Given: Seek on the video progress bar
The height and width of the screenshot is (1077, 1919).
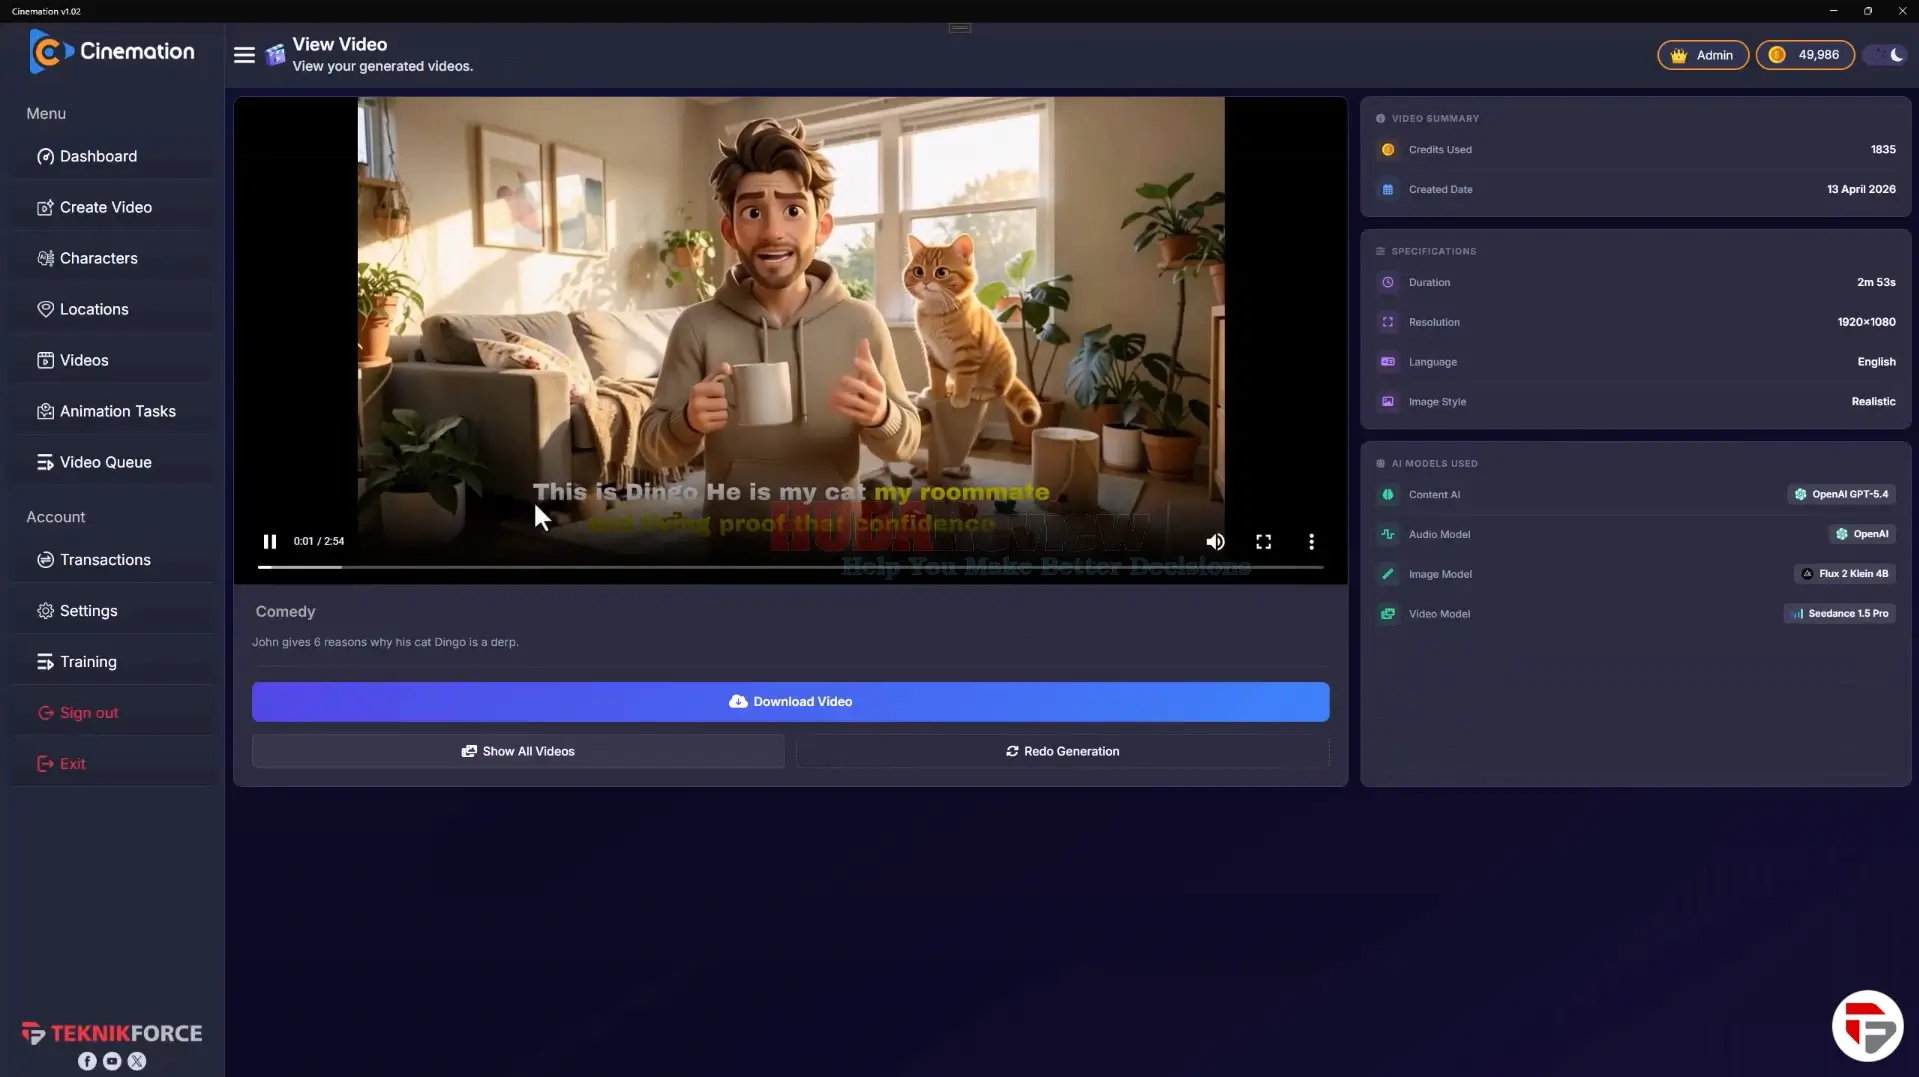Looking at the screenshot, I should [790, 567].
